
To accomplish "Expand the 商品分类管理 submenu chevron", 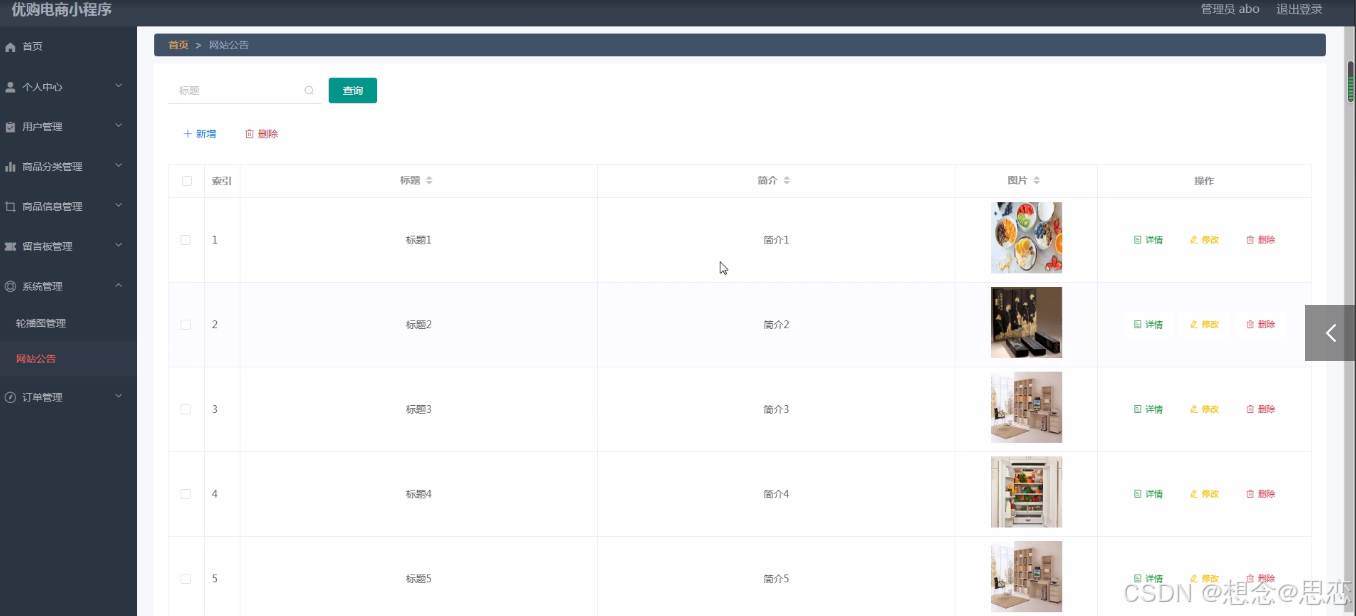I will click(x=118, y=166).
